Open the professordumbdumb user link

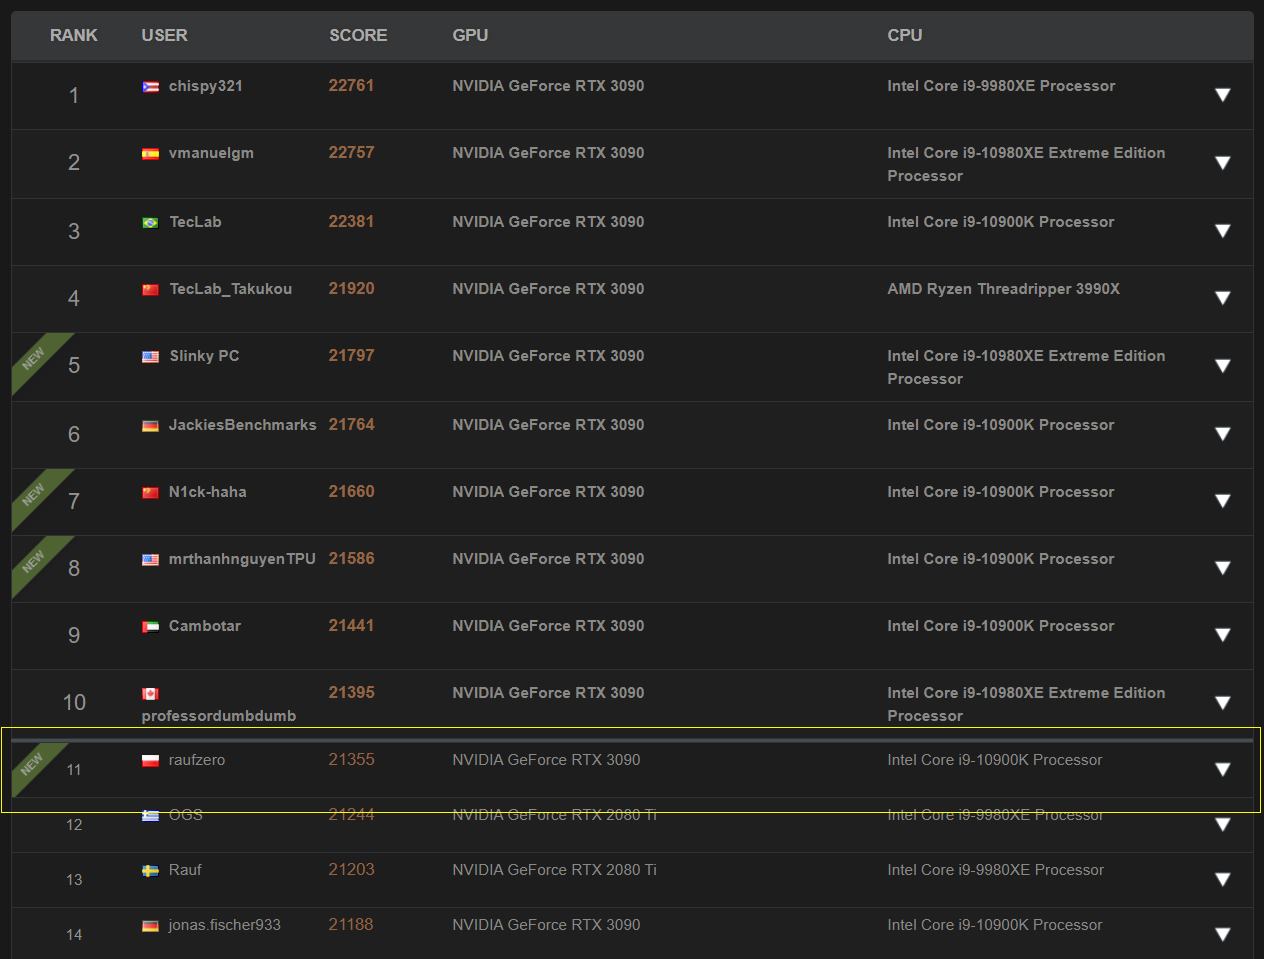point(219,716)
